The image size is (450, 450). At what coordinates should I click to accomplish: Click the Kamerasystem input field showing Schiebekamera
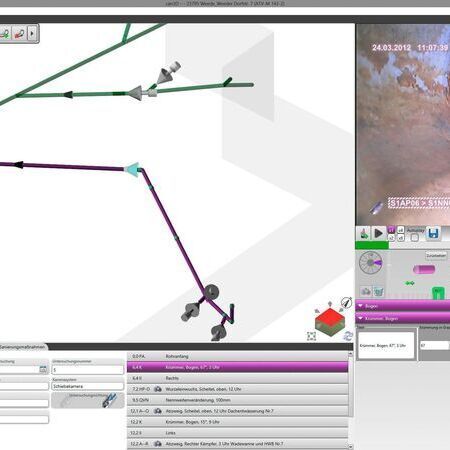point(88,386)
